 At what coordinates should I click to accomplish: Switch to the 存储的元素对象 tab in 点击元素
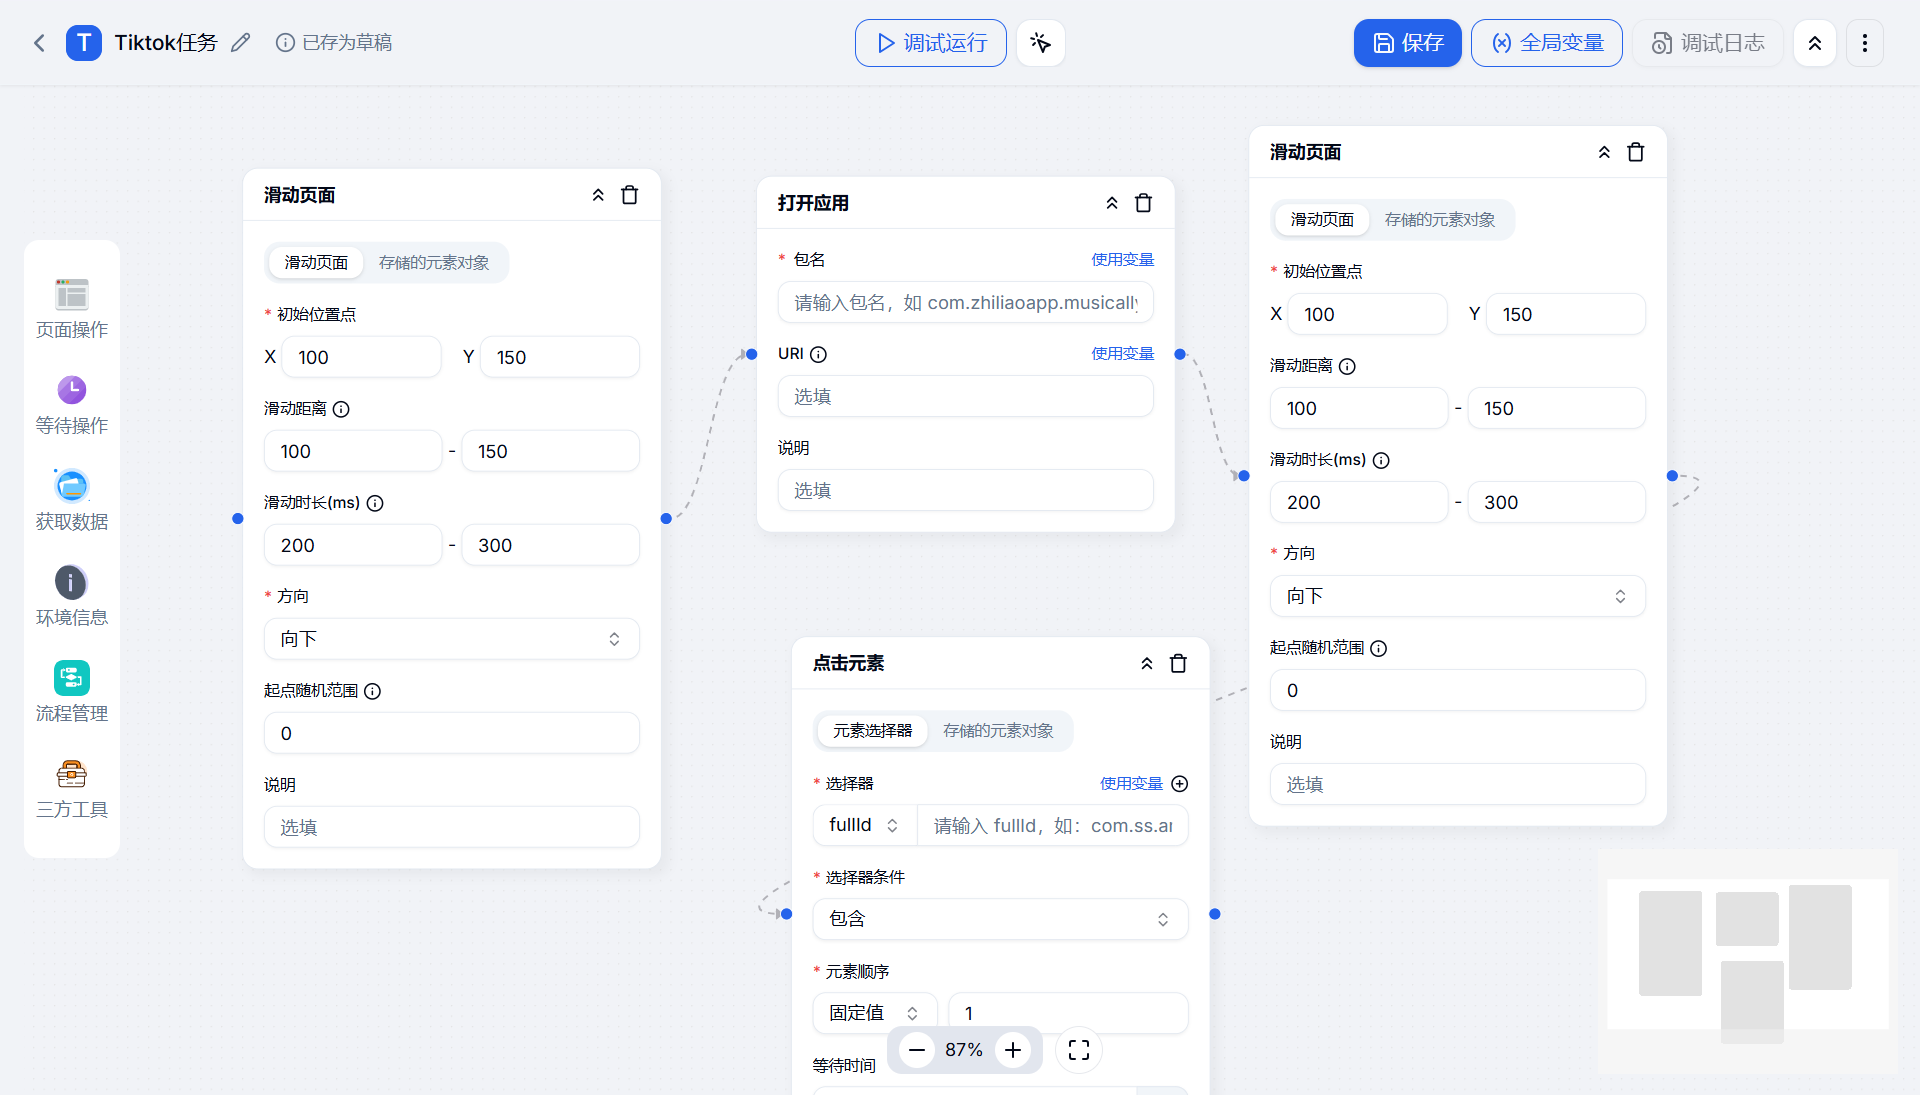[x=996, y=731]
